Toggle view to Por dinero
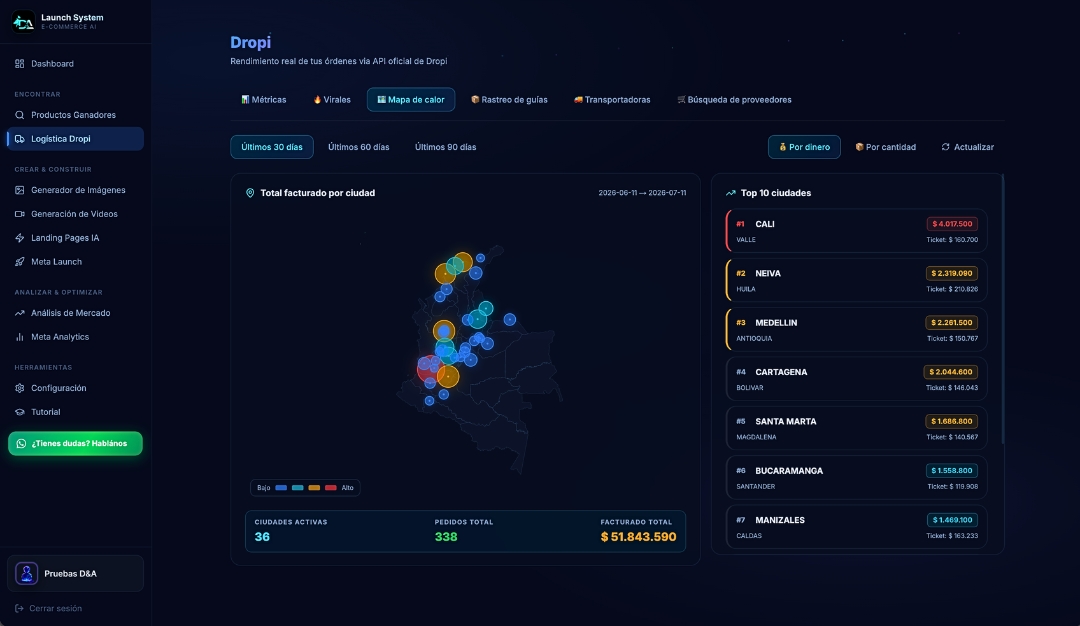 point(804,147)
